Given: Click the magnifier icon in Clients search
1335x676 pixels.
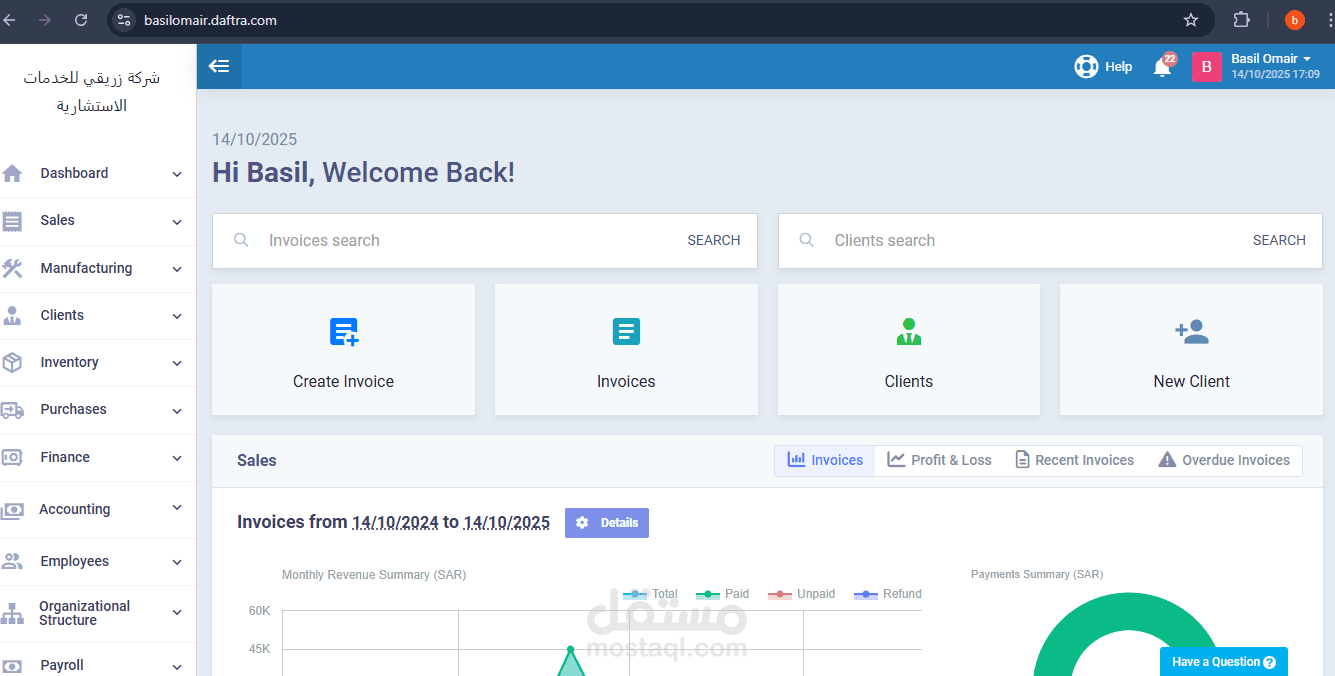Looking at the screenshot, I should tap(807, 240).
